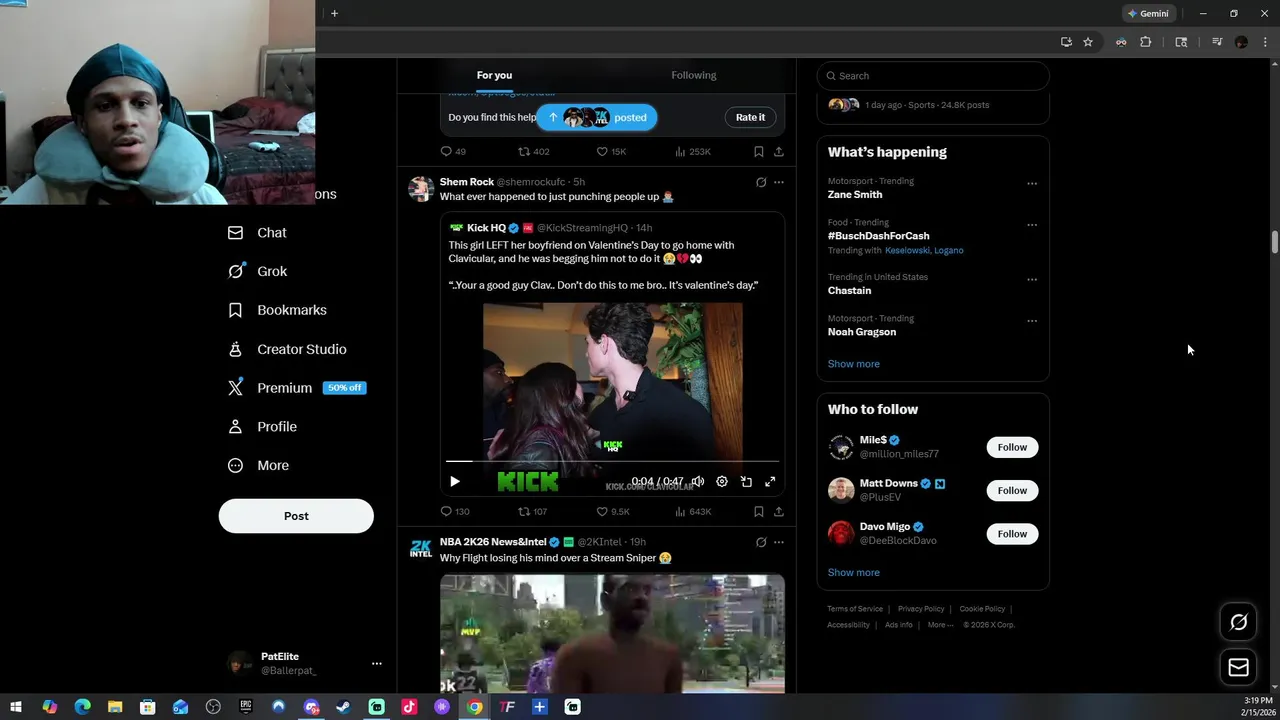This screenshot has height=720, width=1280.
Task: Toggle picture-in-picture on the video
Action: tap(746, 481)
